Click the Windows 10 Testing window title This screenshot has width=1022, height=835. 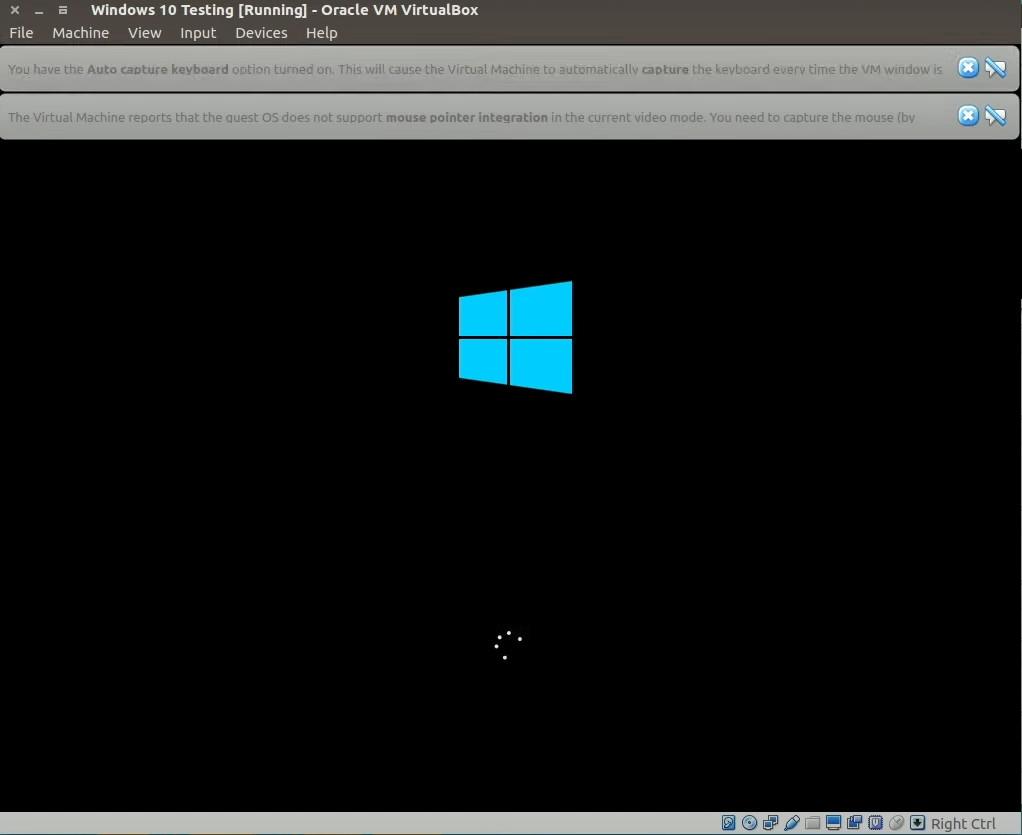(x=284, y=10)
